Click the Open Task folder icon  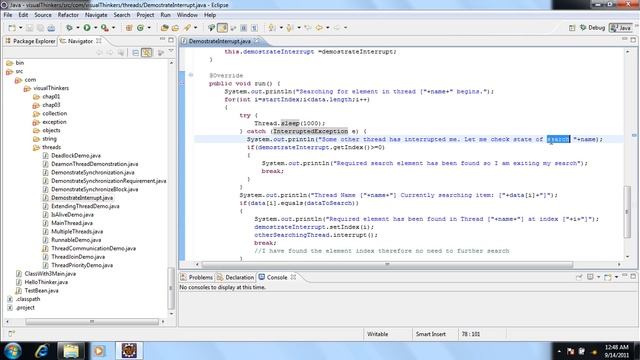175,28
